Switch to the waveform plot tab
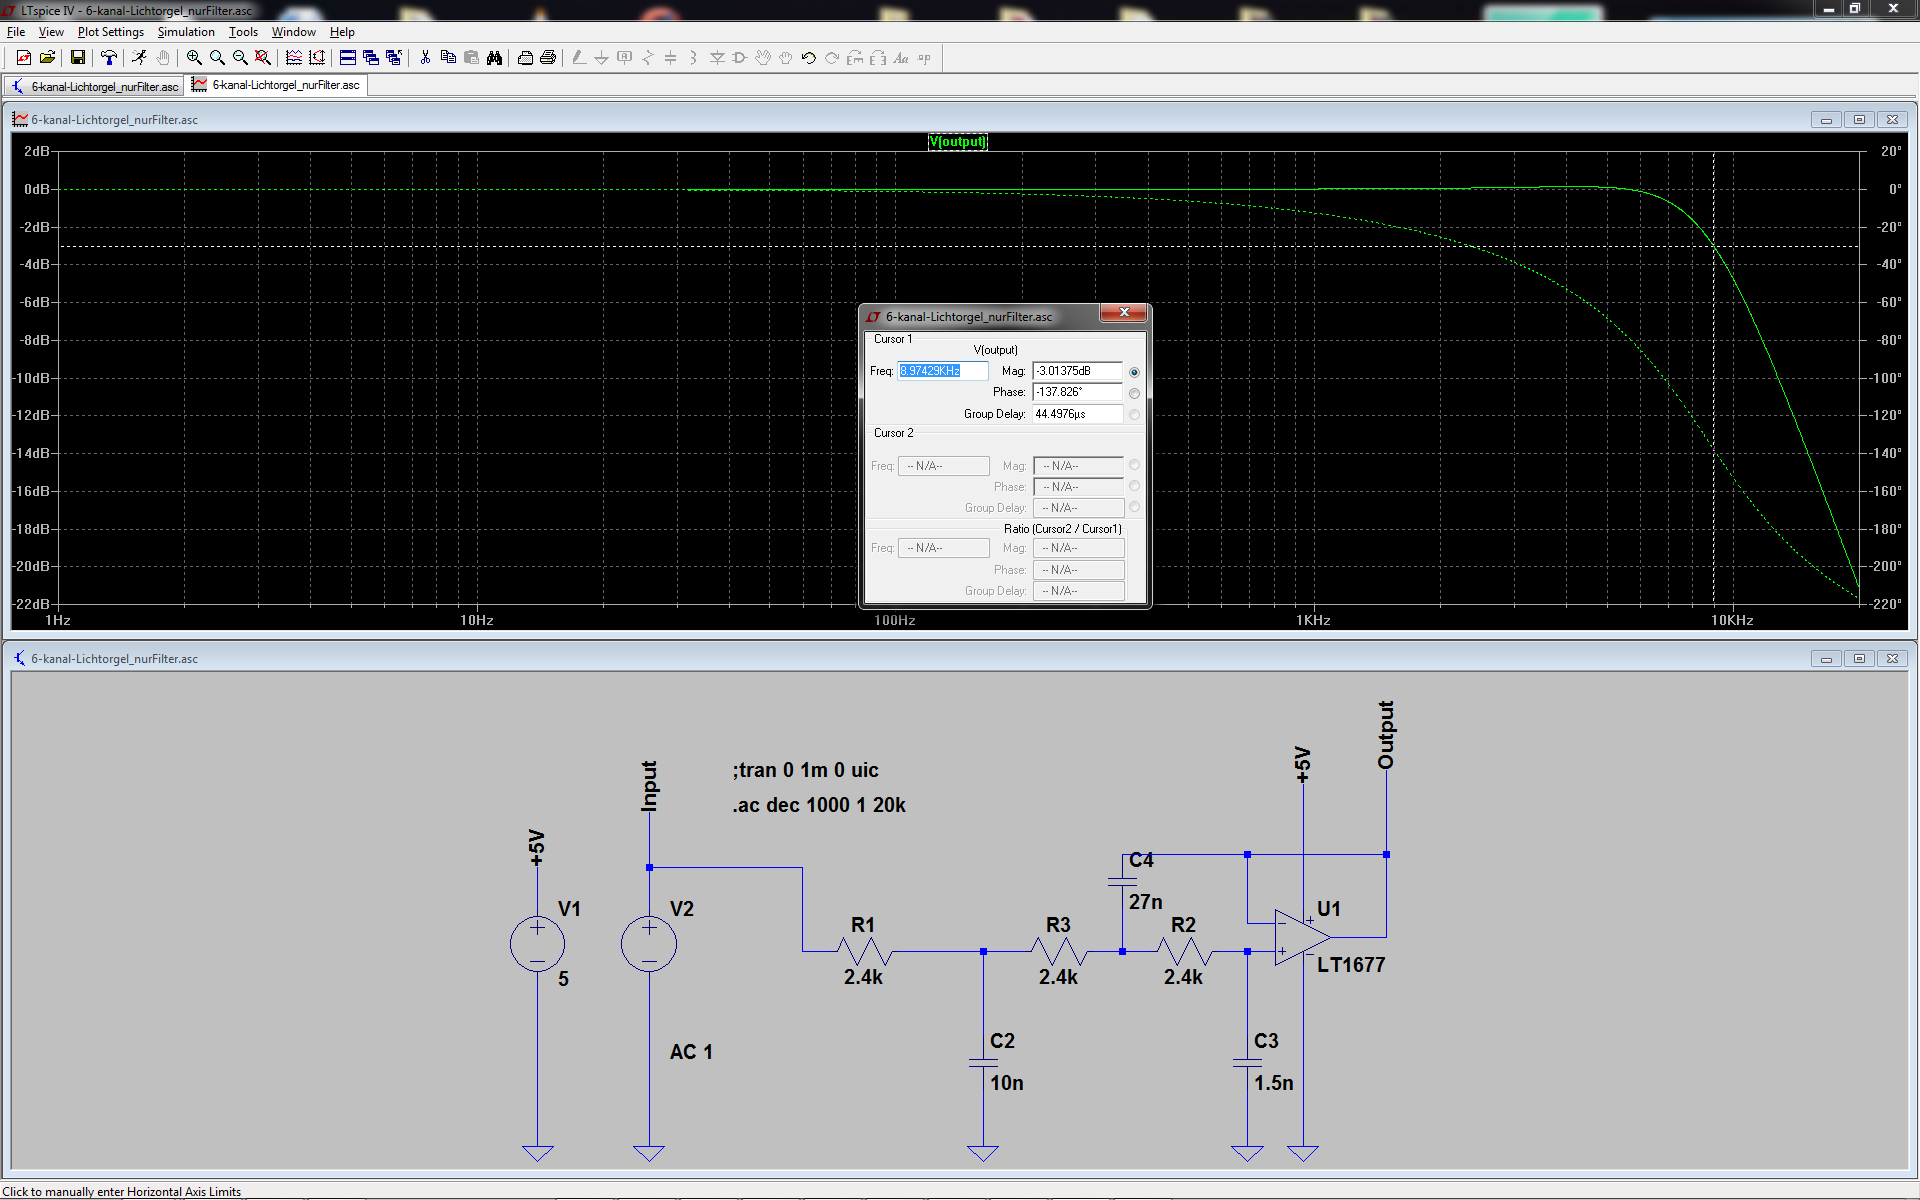Viewport: 1920px width, 1200px height. (x=276, y=85)
